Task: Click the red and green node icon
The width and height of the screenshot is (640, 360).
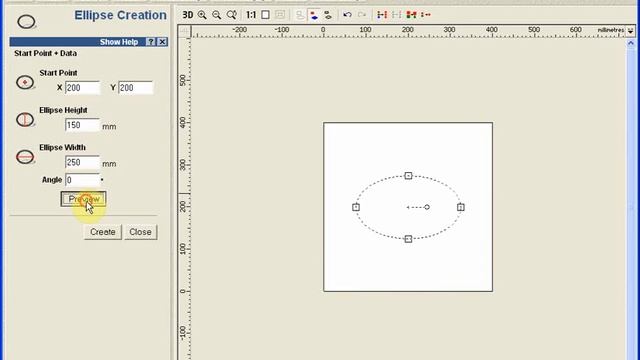Action: [411, 15]
